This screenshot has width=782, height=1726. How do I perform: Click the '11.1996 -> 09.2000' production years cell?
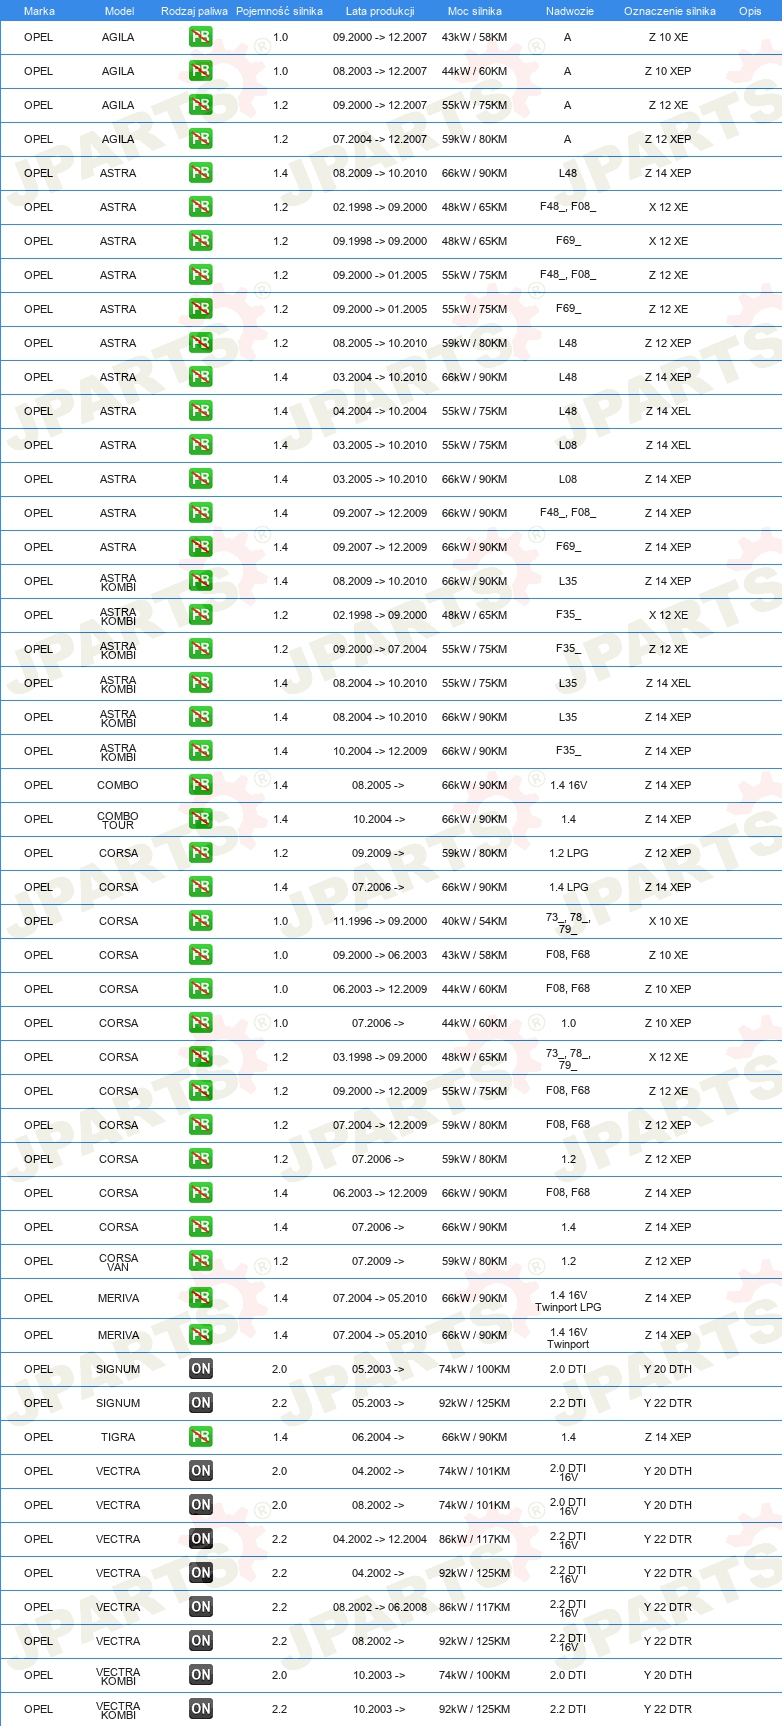pyautogui.click(x=380, y=921)
